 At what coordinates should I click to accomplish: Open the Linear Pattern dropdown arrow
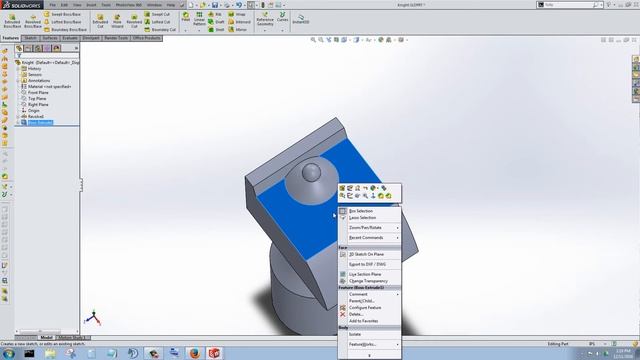pos(199,31)
